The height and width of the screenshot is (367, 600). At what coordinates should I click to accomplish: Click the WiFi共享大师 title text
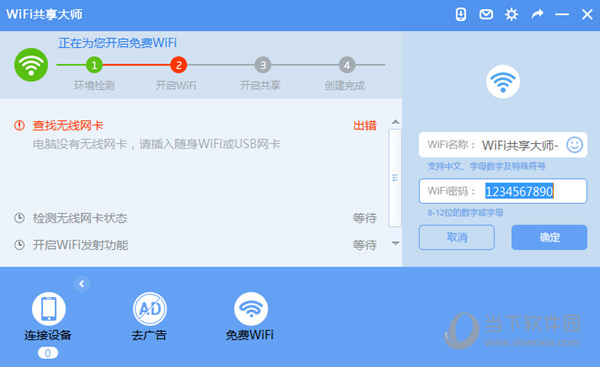(44, 14)
